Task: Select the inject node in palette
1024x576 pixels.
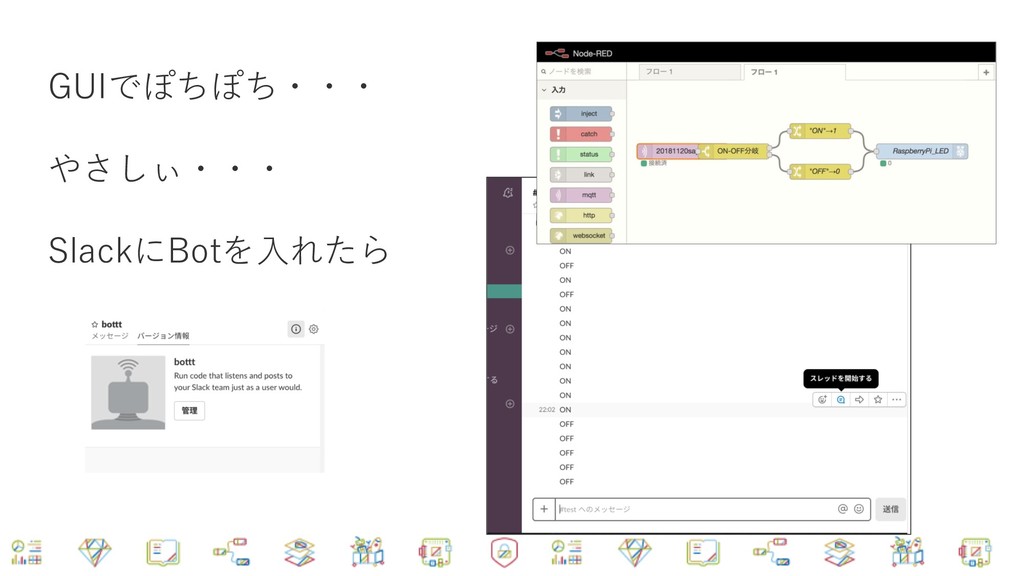Action: (582, 114)
